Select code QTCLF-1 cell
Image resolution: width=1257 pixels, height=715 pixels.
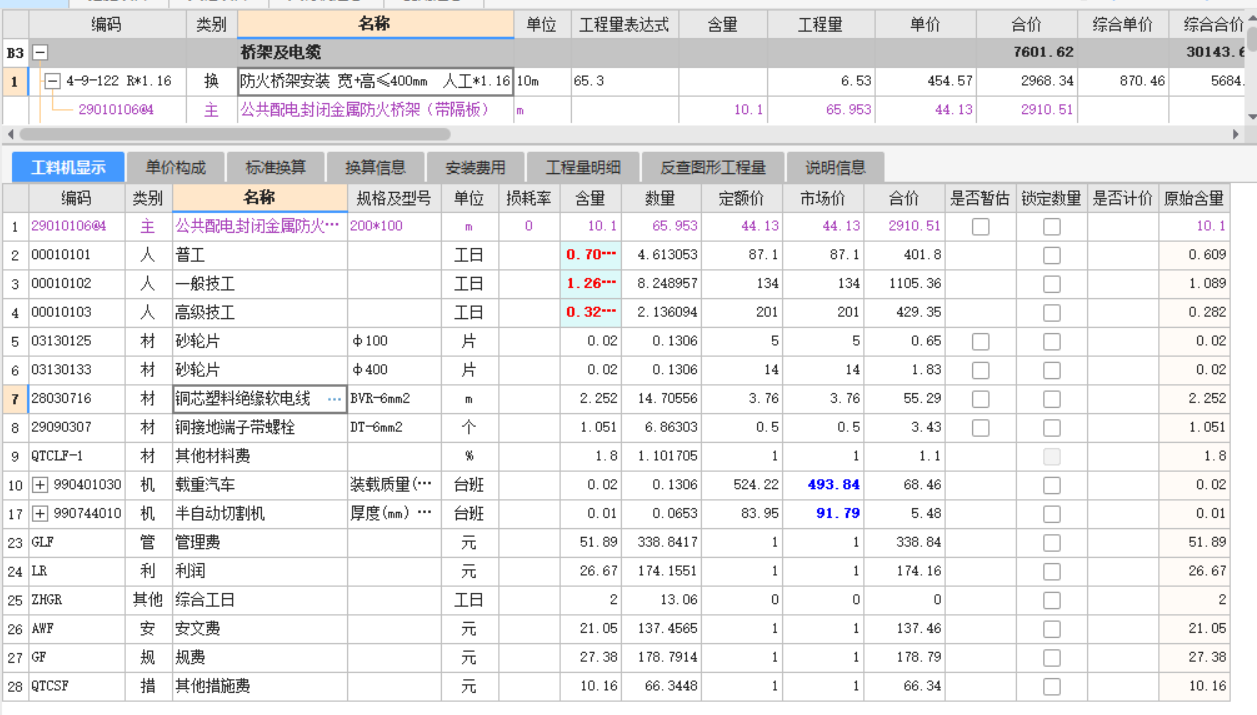tap(75, 457)
